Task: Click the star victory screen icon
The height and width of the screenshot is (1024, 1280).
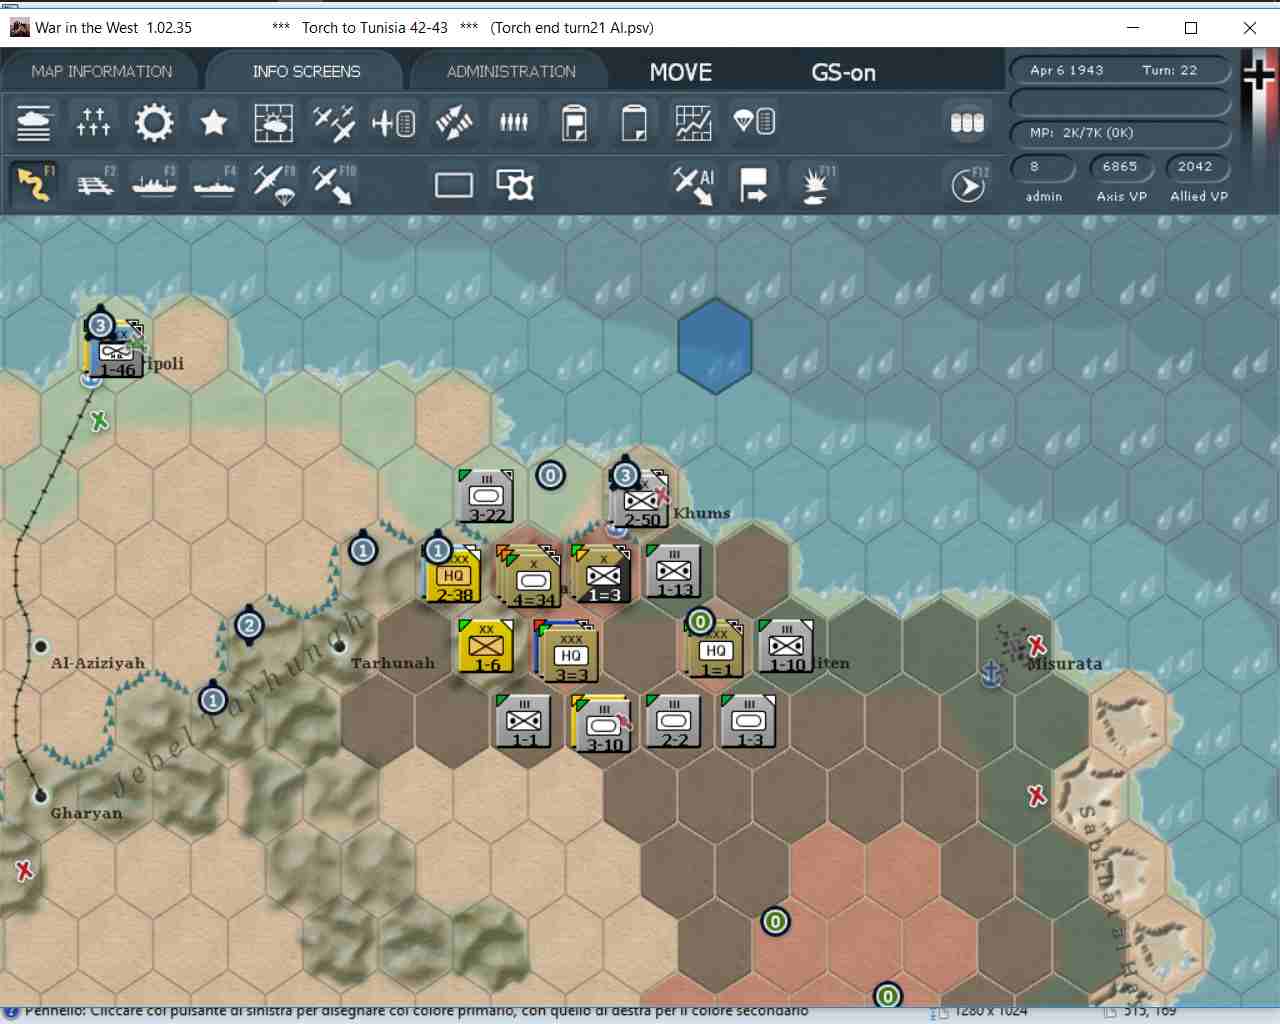Action: coord(213,123)
